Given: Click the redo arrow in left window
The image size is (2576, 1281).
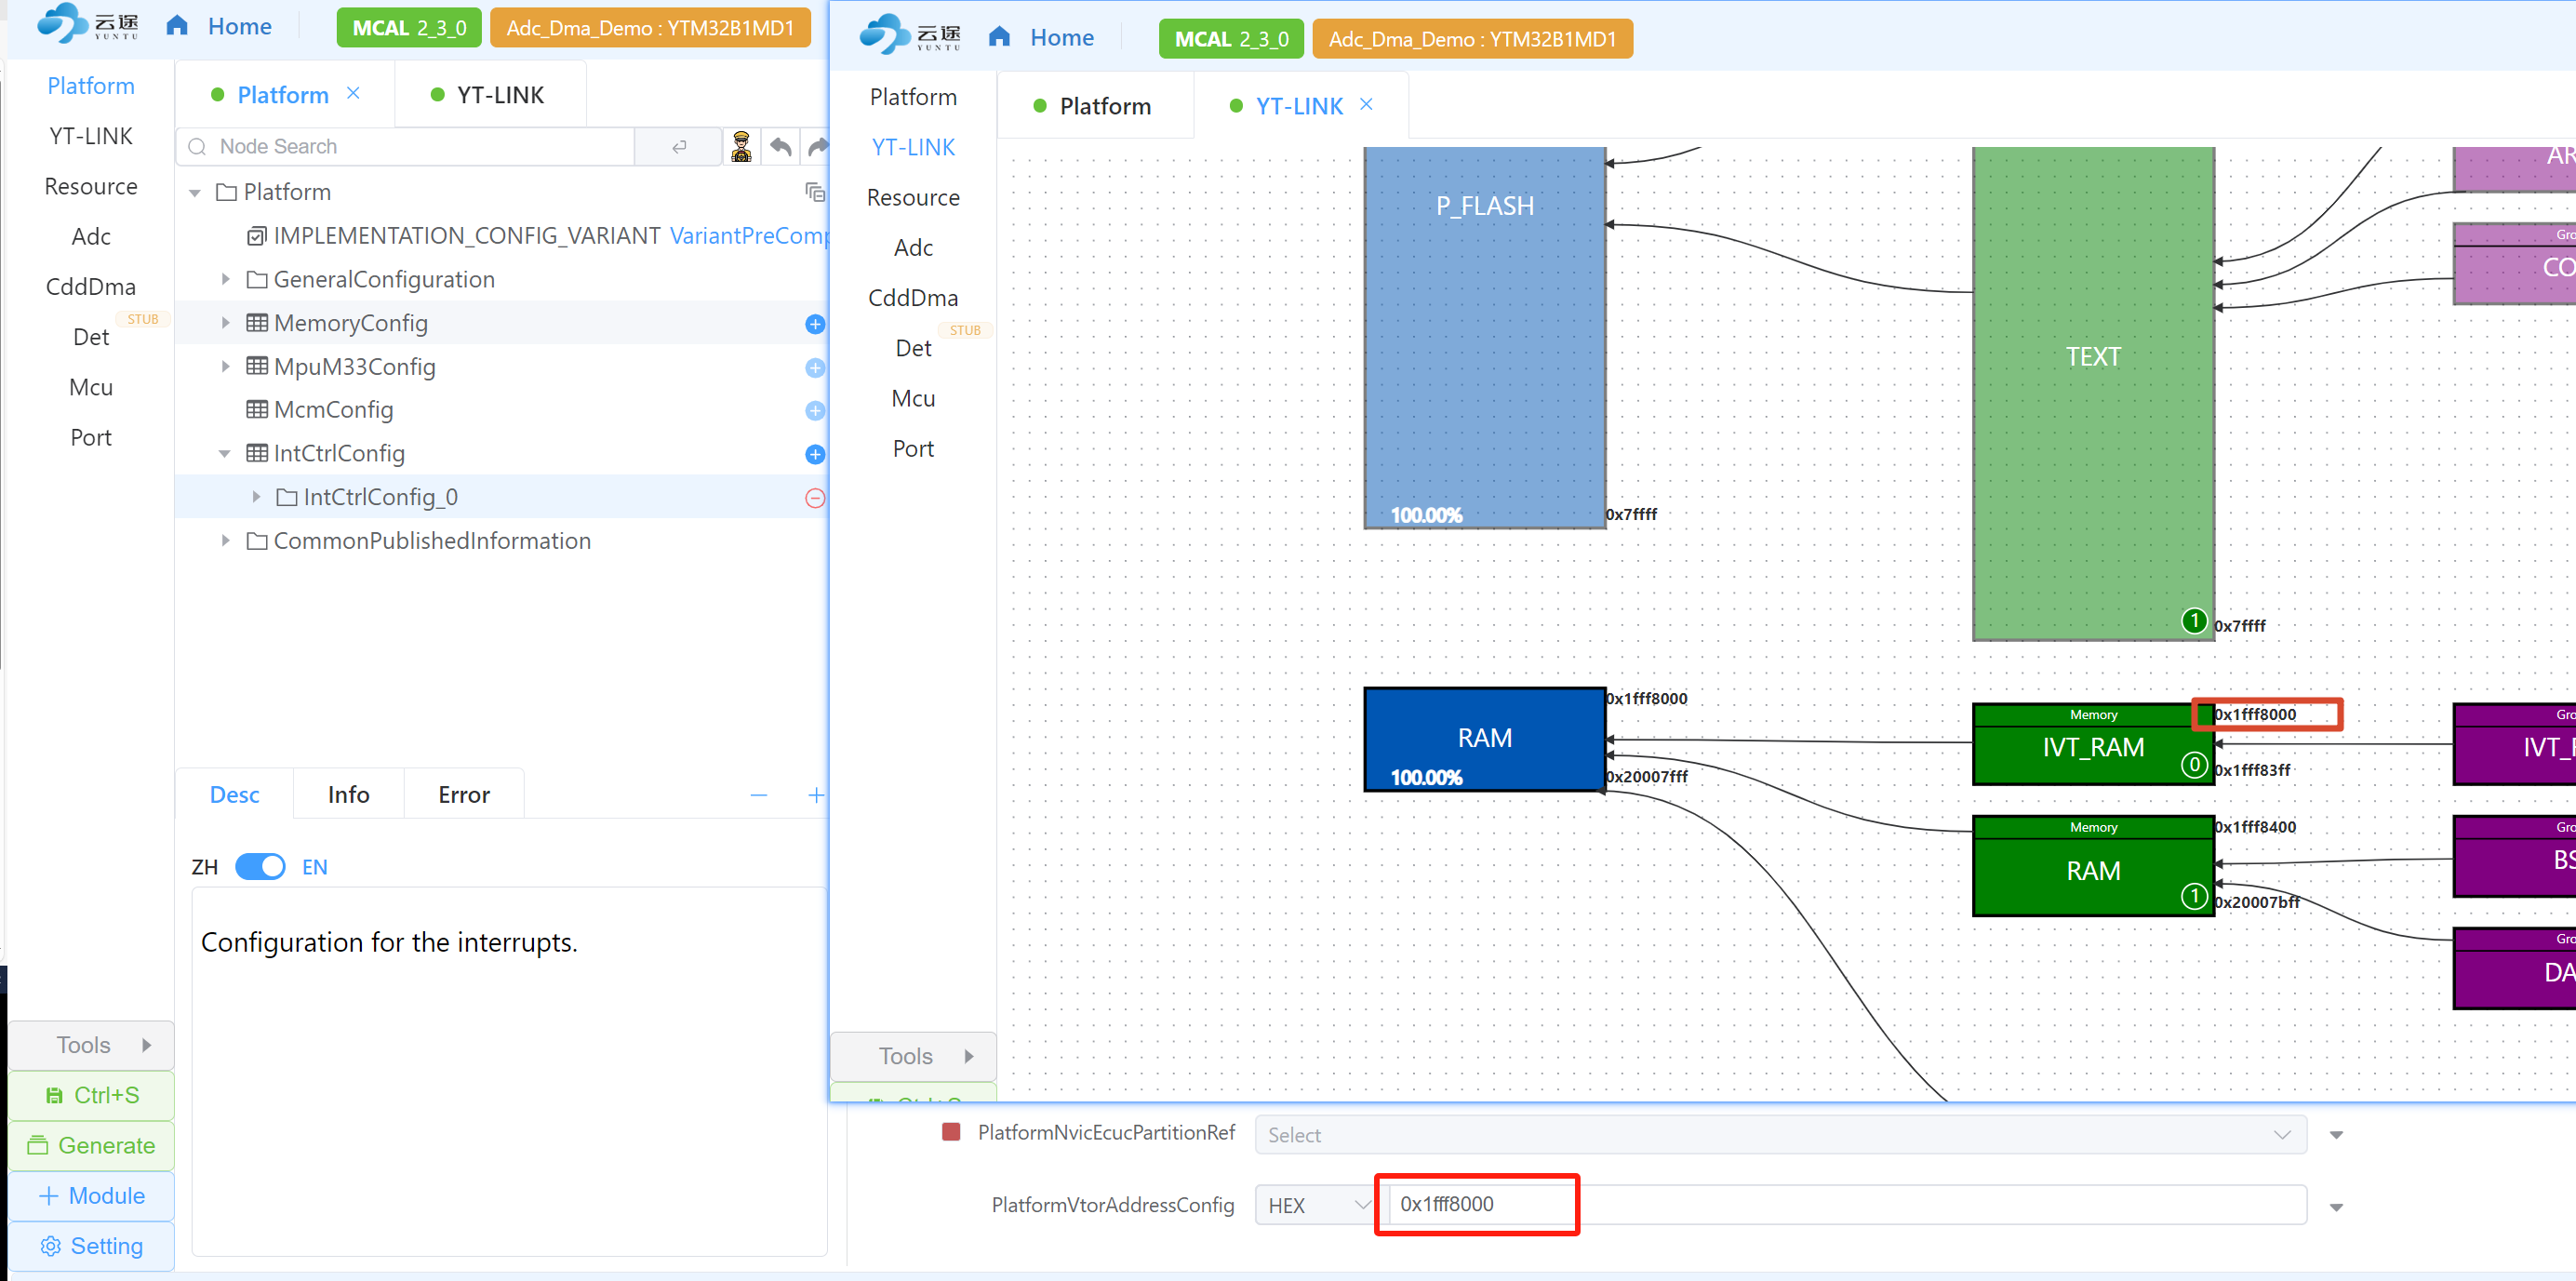Looking at the screenshot, I should (818, 147).
